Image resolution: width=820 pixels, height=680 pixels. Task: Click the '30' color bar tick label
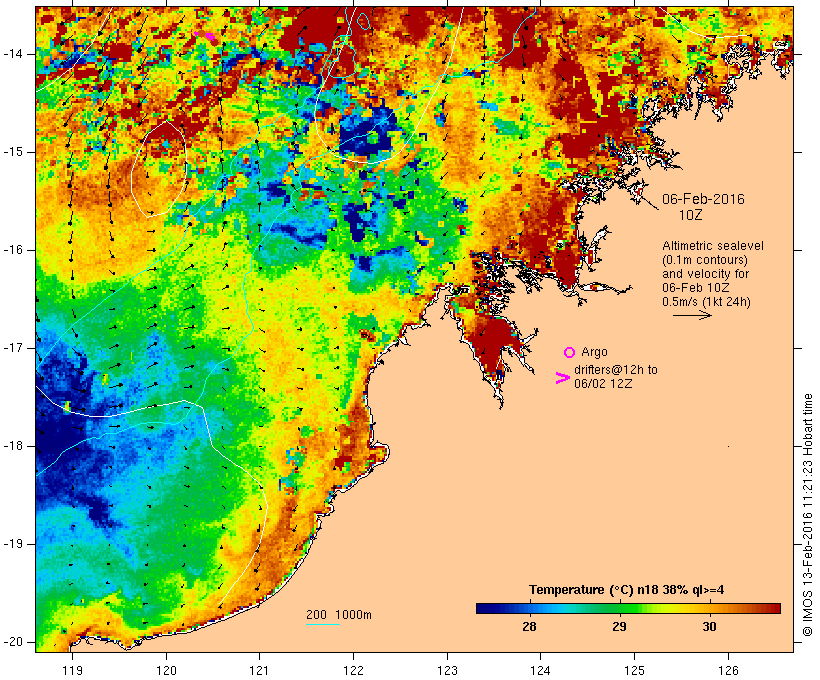(709, 627)
